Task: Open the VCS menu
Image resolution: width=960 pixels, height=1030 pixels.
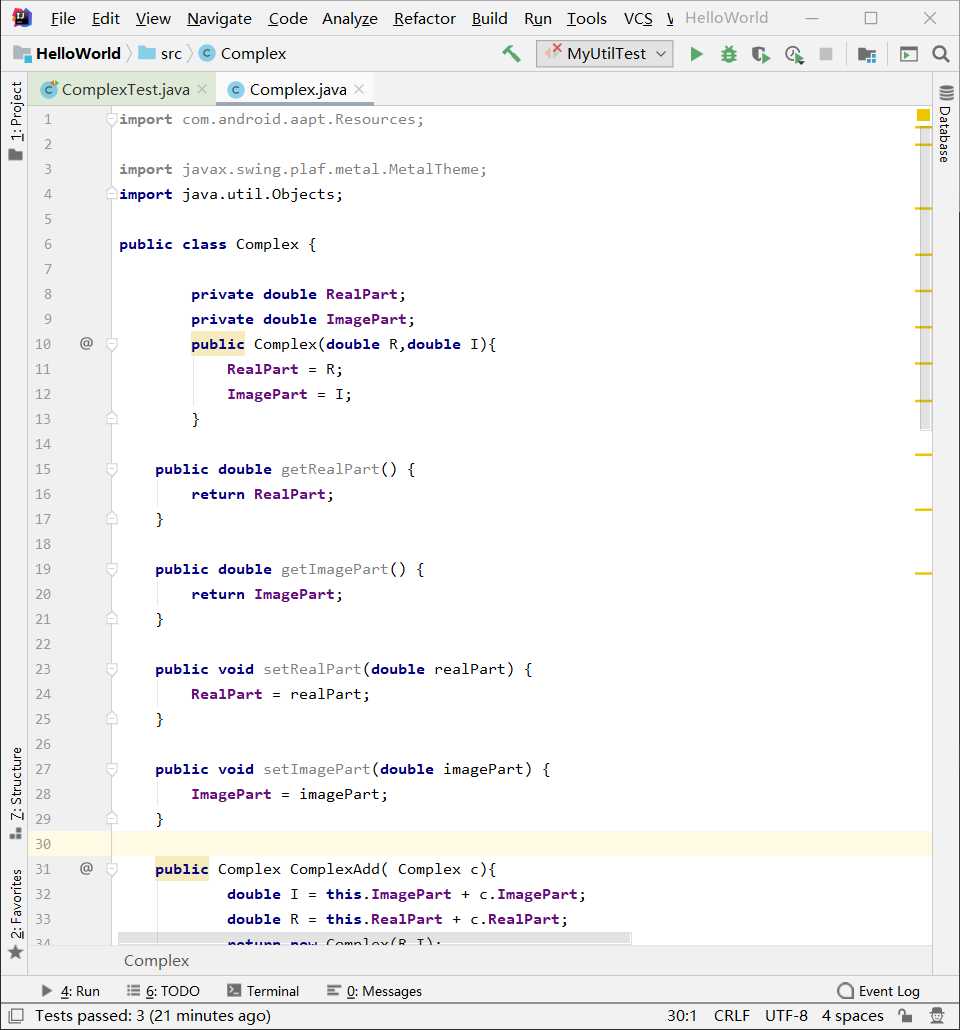Action: pos(638,18)
